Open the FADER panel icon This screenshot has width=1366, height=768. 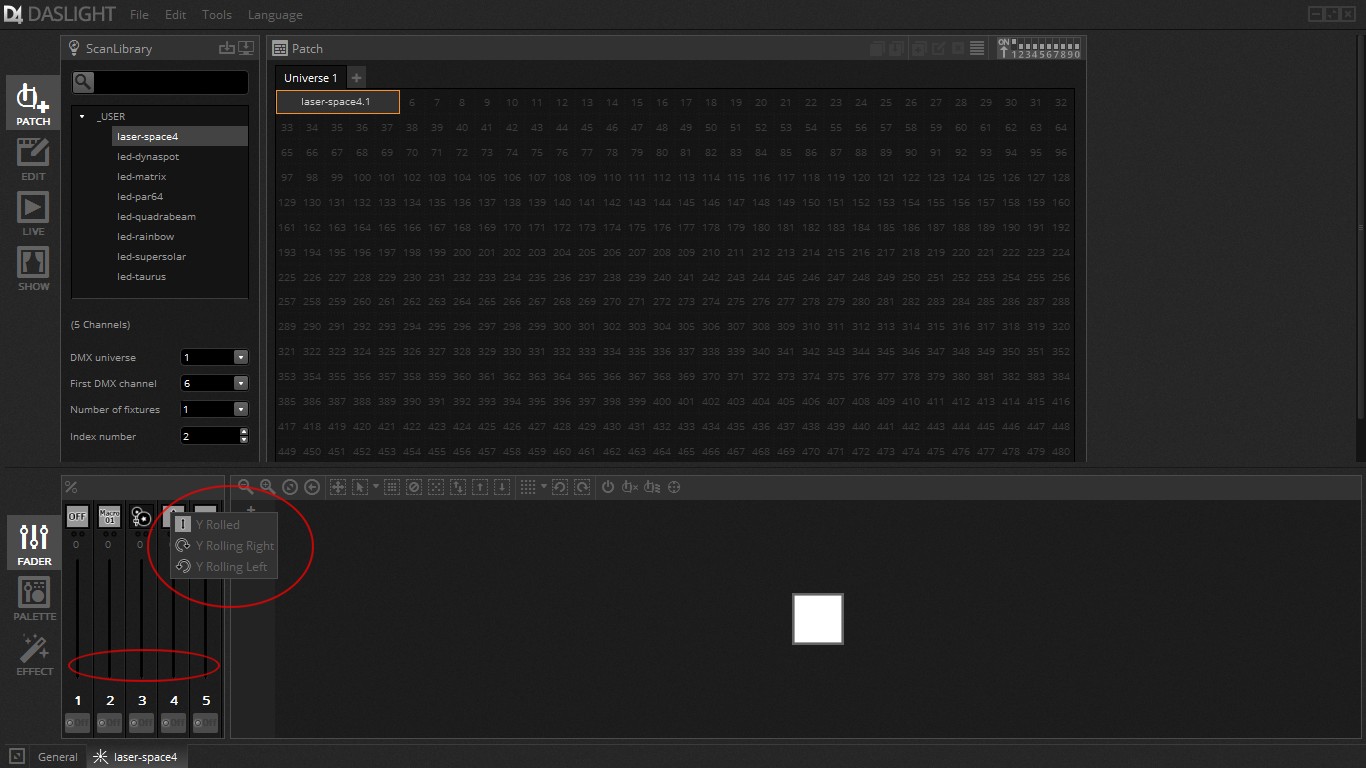[x=34, y=543]
